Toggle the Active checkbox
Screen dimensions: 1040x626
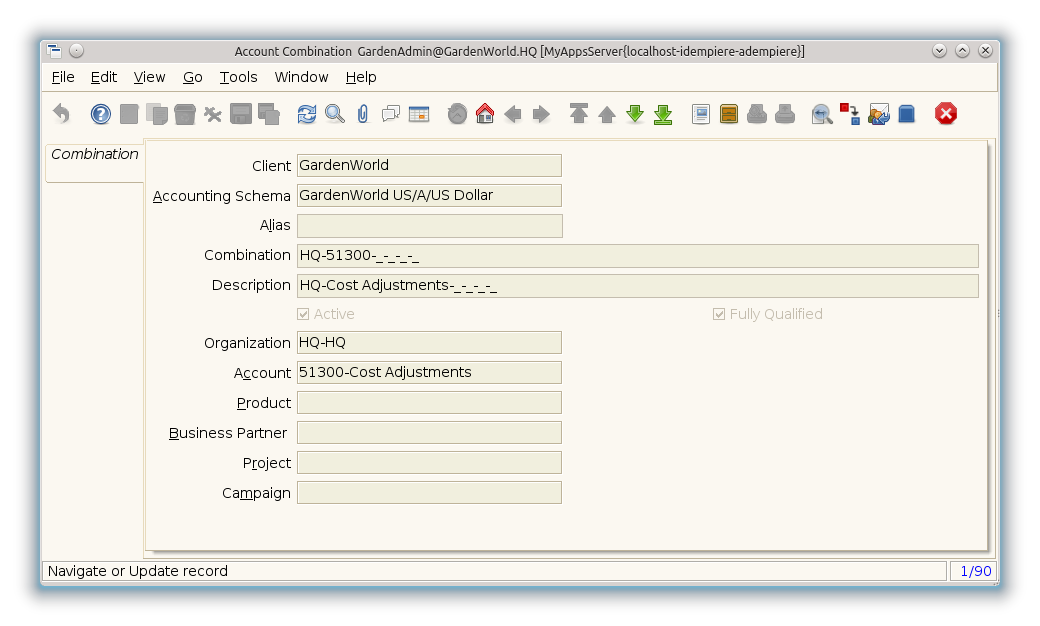(x=304, y=314)
